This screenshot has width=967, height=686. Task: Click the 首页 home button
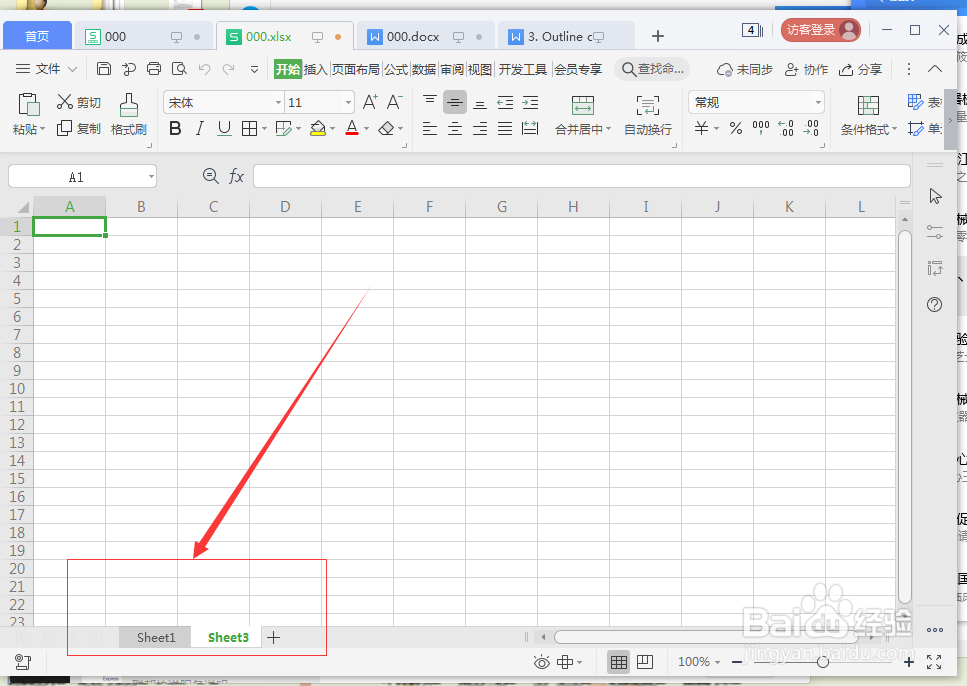37,36
